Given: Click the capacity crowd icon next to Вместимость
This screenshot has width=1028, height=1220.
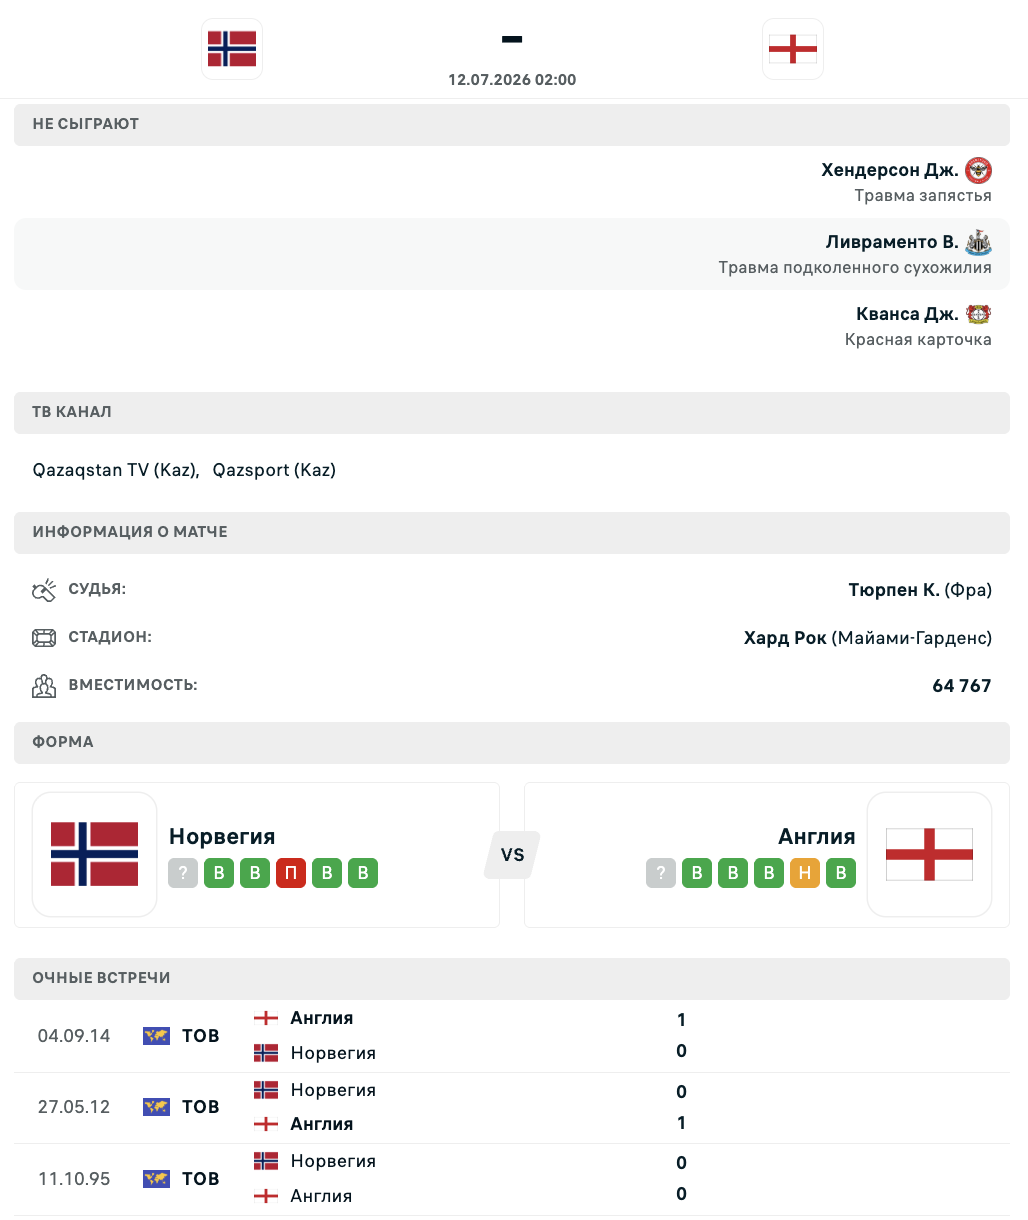Looking at the screenshot, I should pos(44,686).
